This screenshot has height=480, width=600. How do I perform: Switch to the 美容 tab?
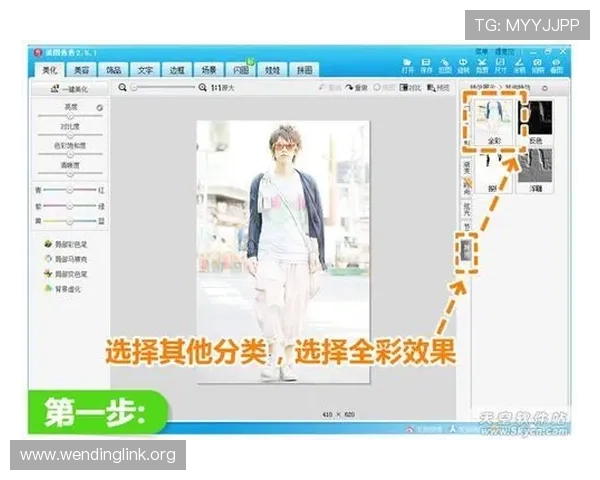(x=81, y=70)
